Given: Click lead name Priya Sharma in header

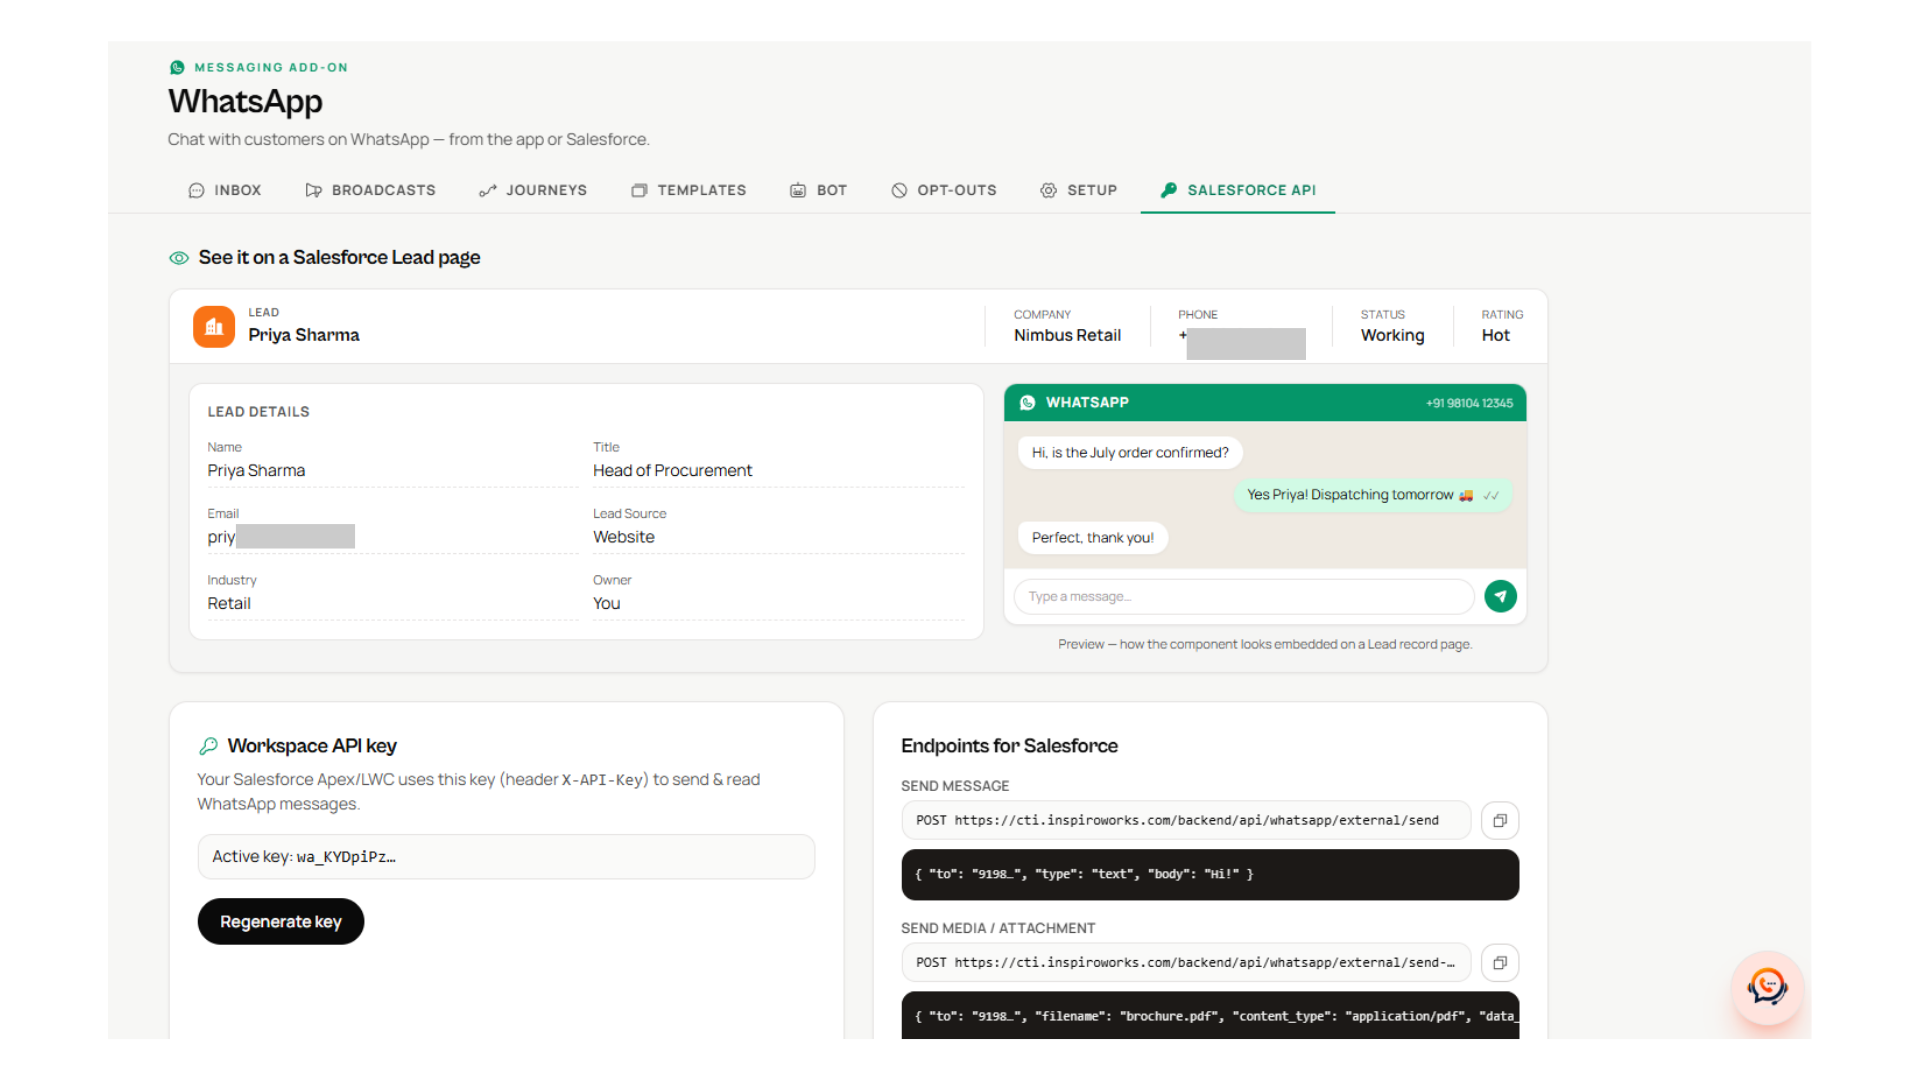Looking at the screenshot, I should point(304,335).
